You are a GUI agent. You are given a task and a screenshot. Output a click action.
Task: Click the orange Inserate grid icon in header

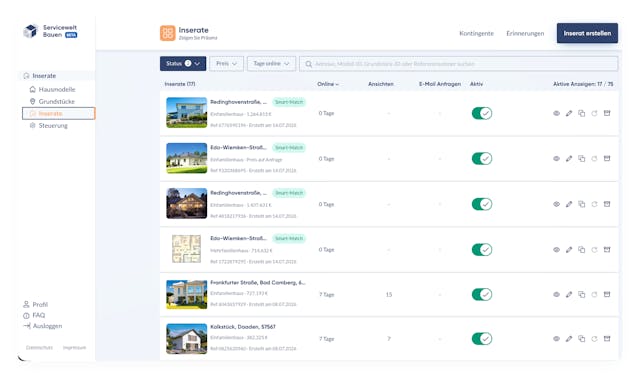click(x=167, y=33)
